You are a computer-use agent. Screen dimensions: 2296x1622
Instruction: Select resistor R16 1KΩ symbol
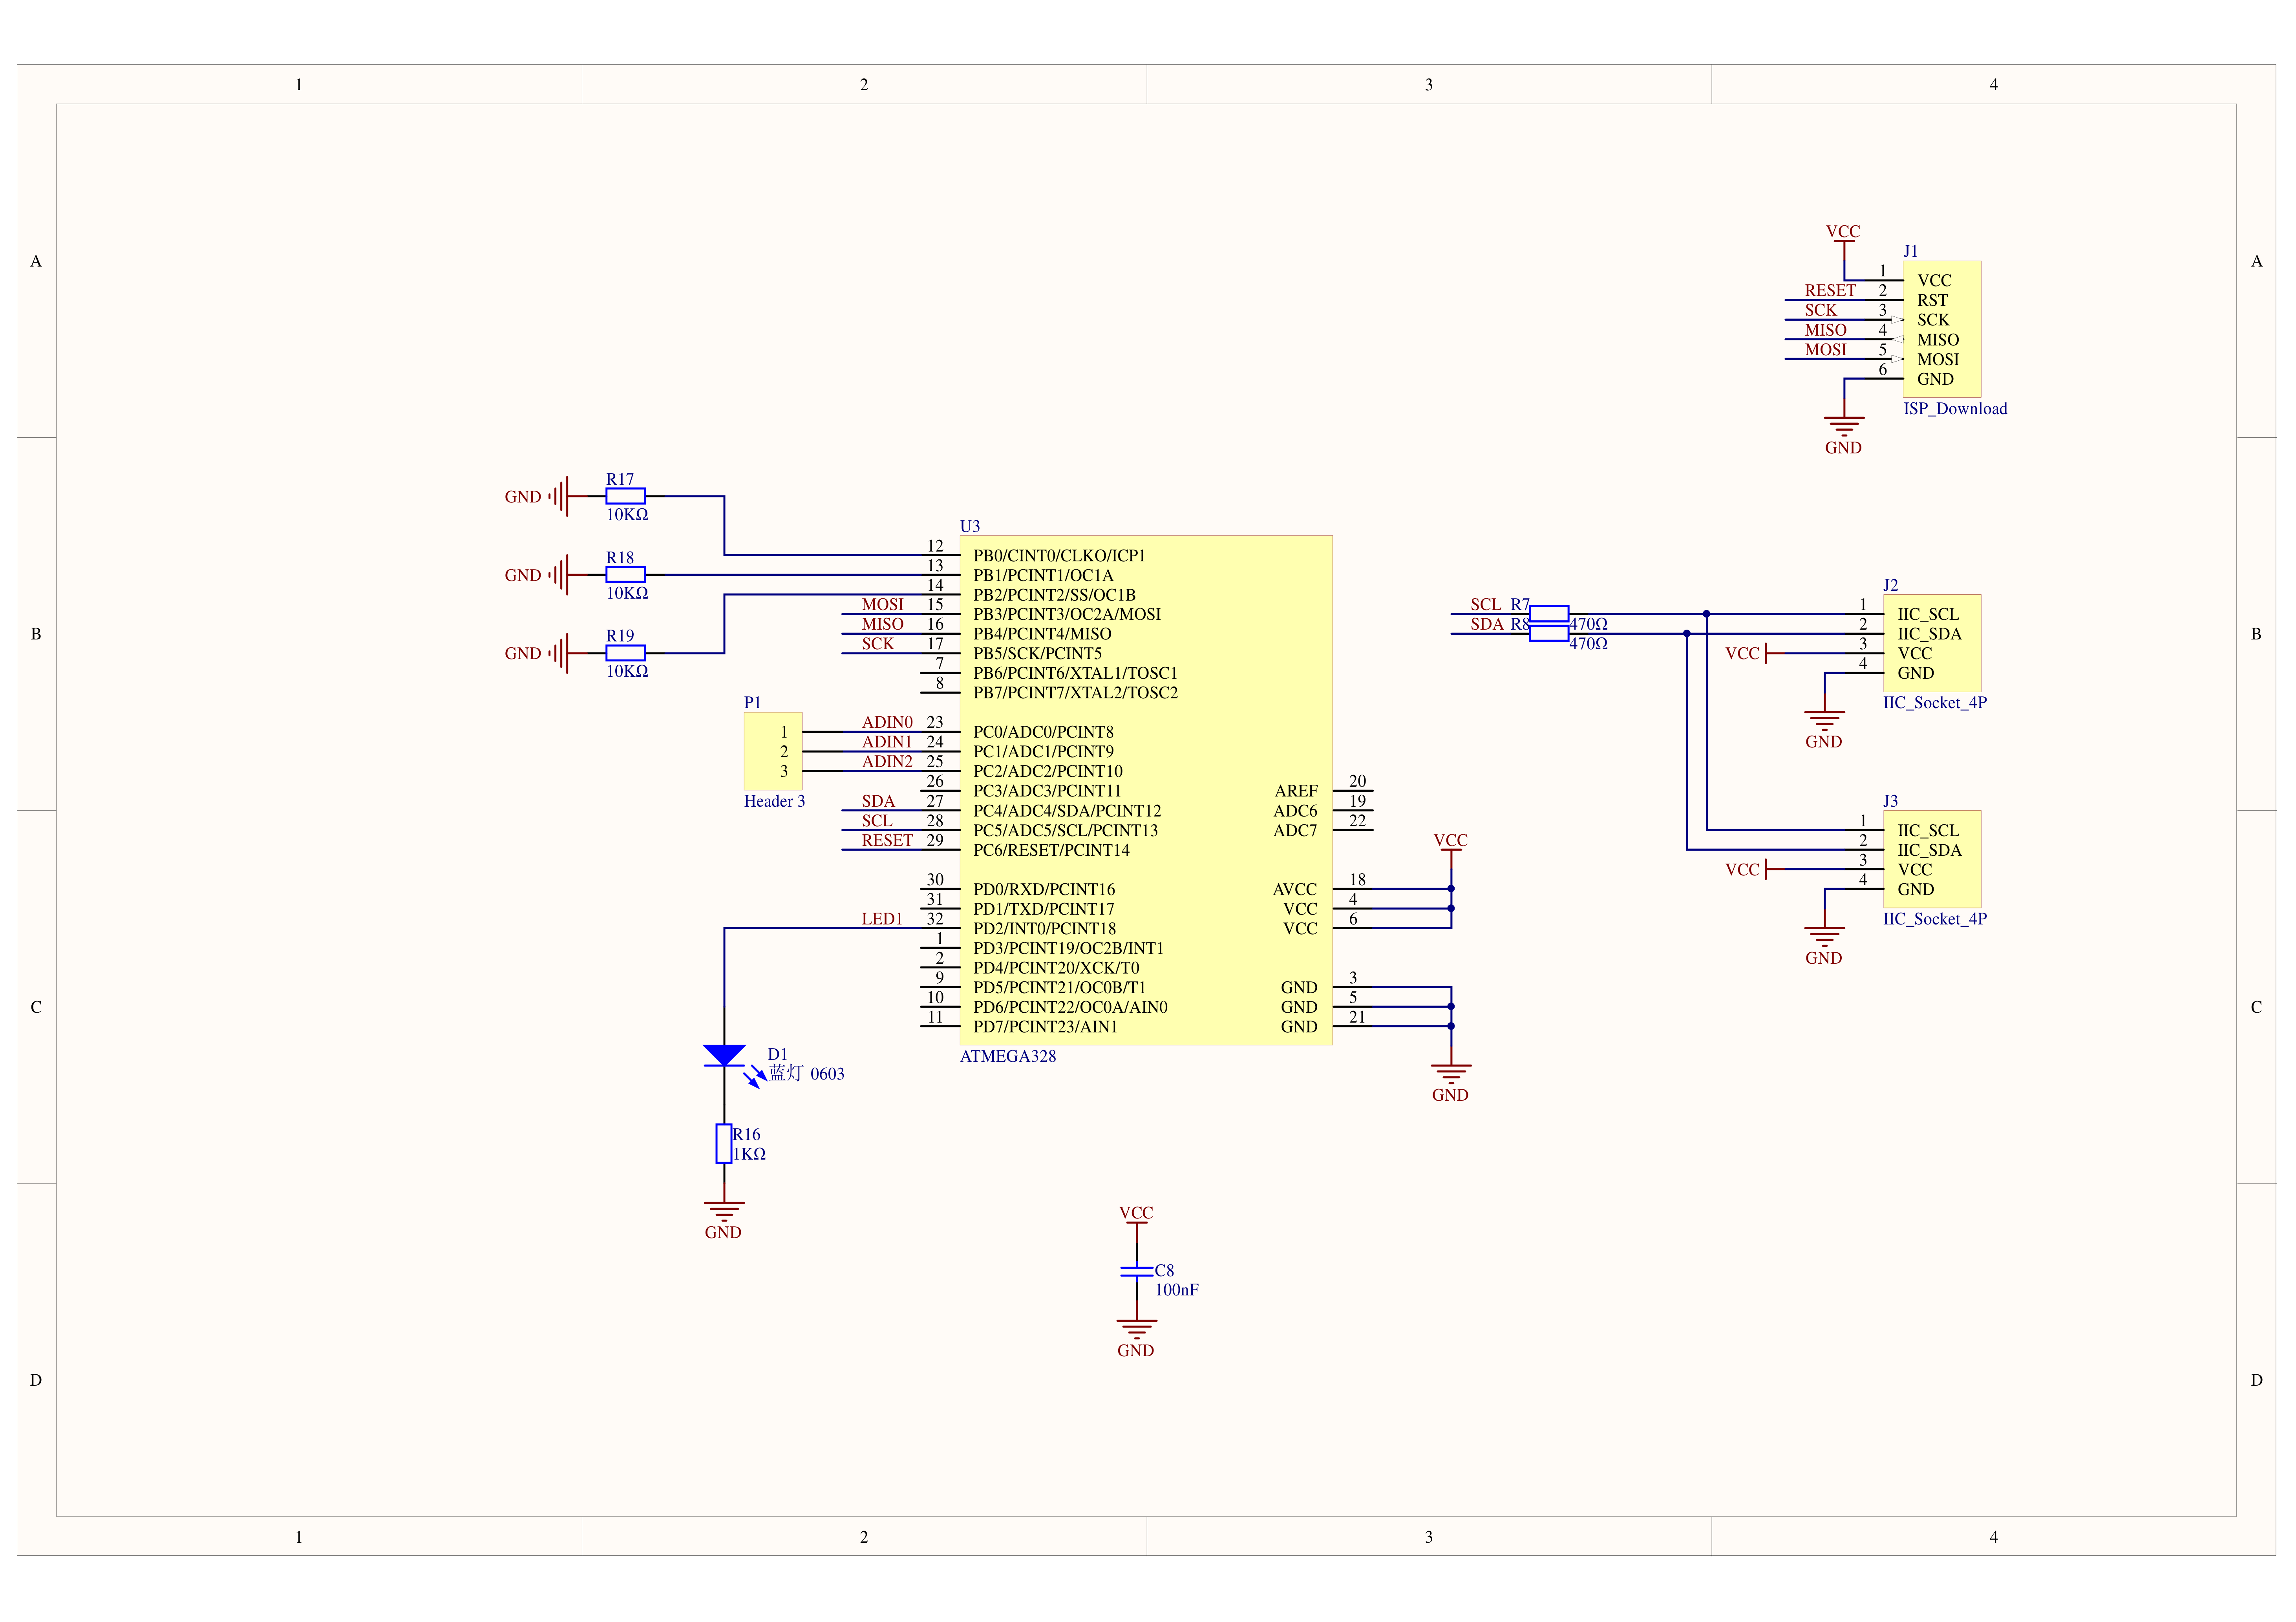tap(723, 1143)
